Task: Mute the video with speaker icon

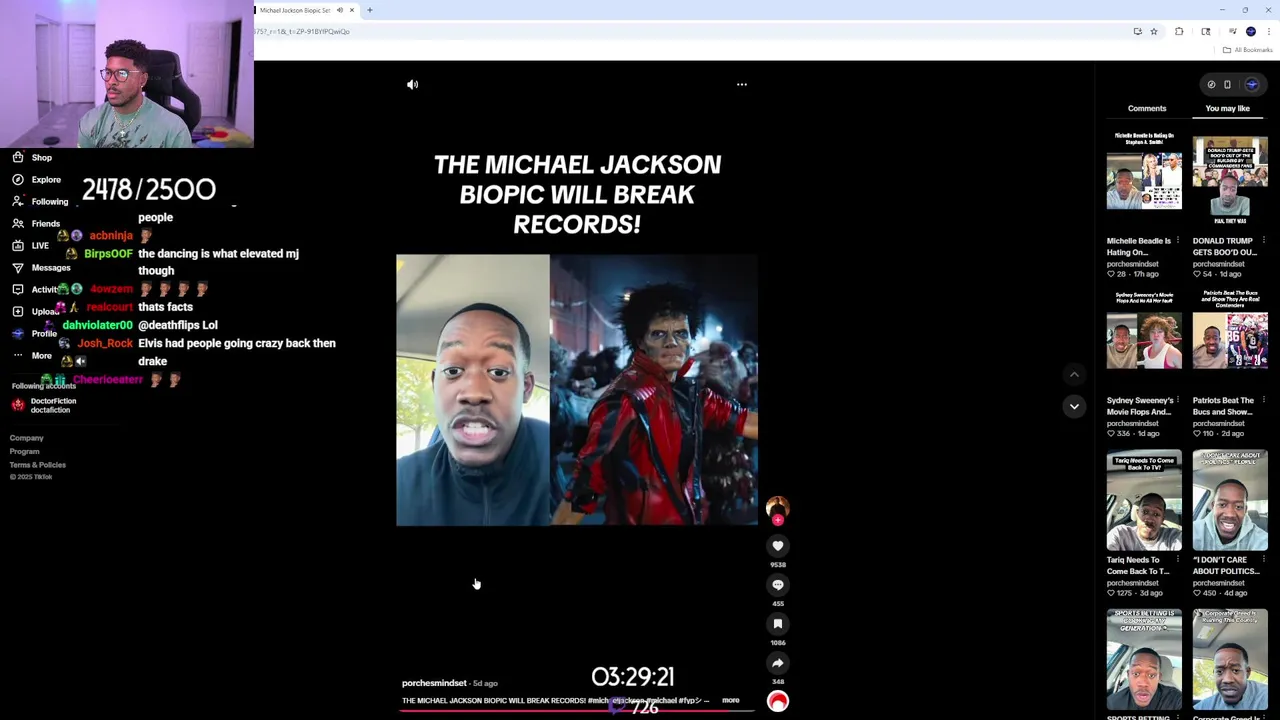Action: (x=412, y=84)
